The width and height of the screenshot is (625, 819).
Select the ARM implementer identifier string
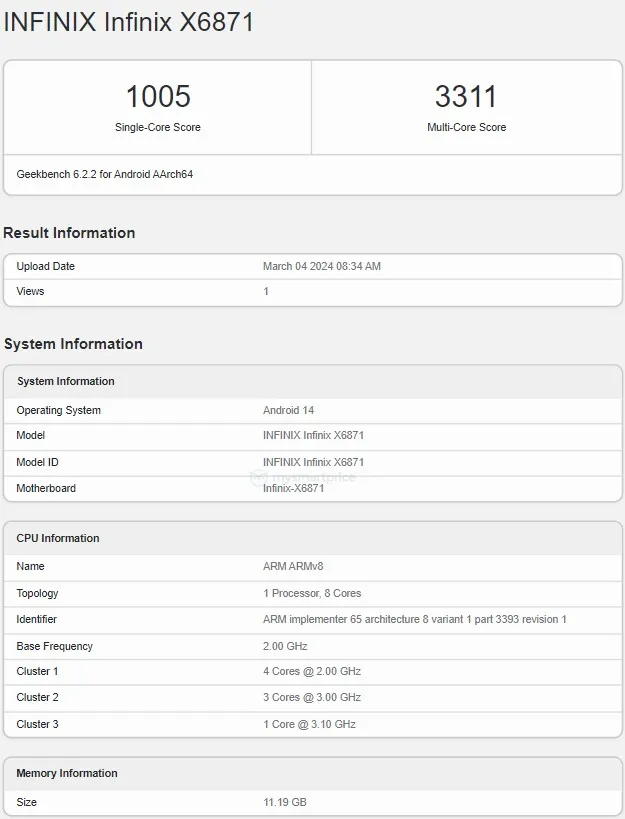tap(414, 619)
